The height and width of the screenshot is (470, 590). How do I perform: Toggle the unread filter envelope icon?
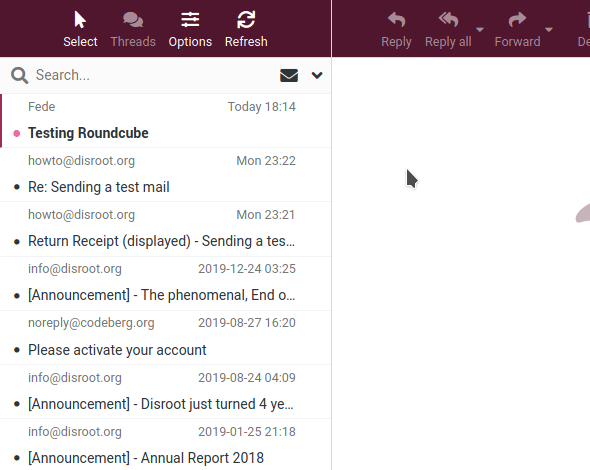[289, 75]
